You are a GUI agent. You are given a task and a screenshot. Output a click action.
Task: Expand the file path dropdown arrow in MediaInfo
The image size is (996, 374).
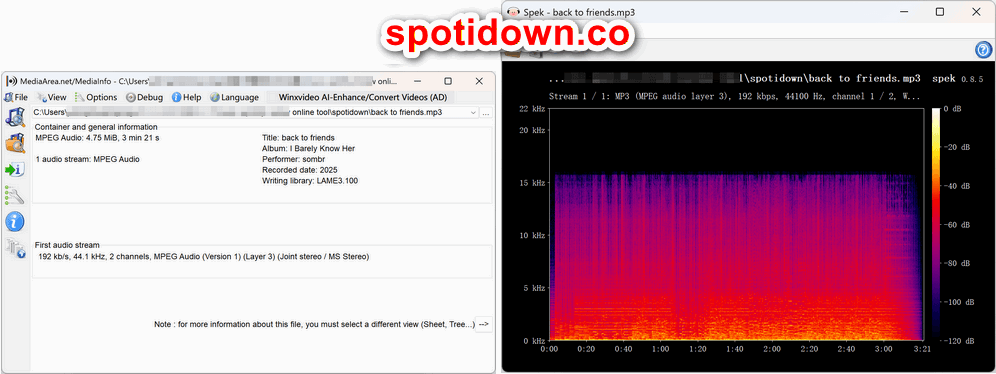pyautogui.click(x=473, y=112)
